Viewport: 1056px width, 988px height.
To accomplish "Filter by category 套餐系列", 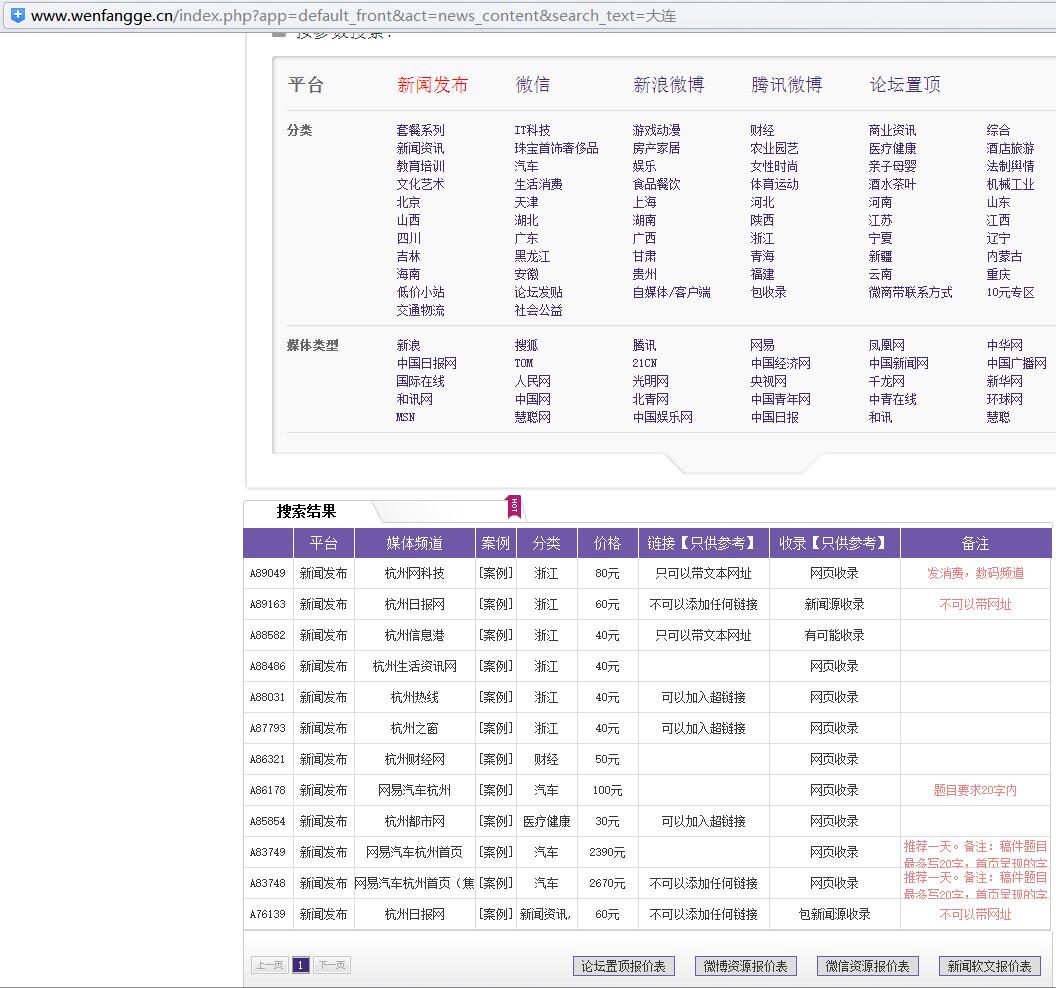I will click(420, 130).
